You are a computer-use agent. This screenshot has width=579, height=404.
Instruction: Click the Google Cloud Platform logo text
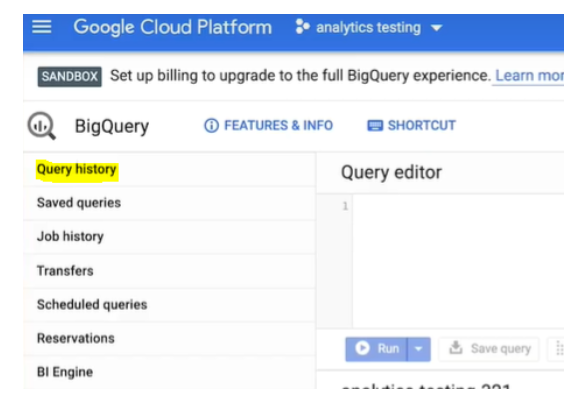point(172,27)
